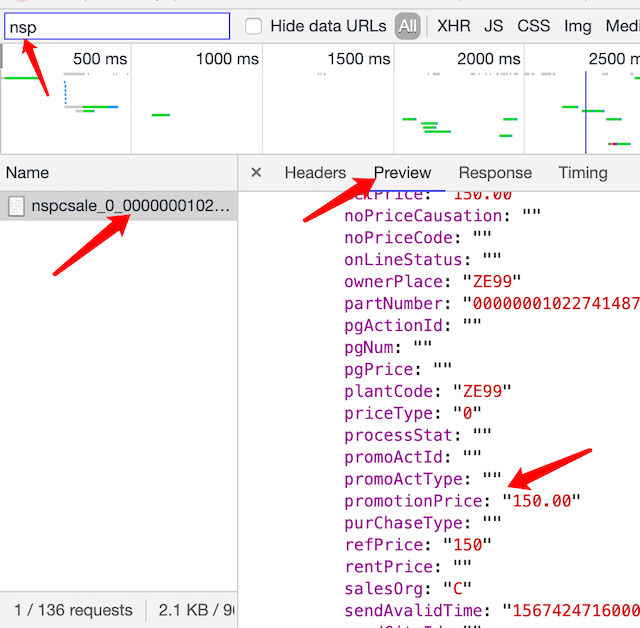Switch to the Headers tab
The image size is (640, 628).
pos(315,173)
